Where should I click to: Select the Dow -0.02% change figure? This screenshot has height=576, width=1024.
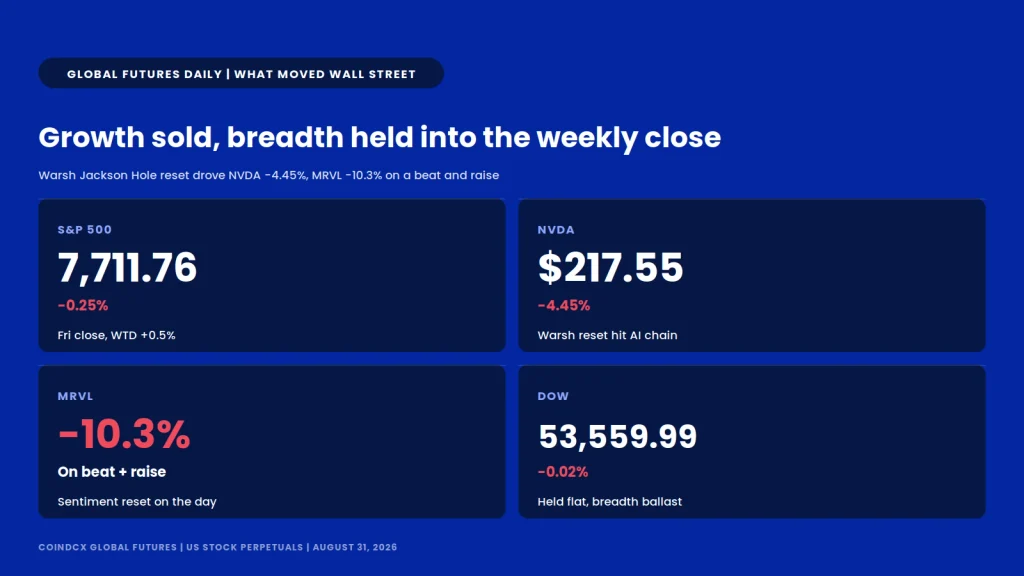point(563,472)
